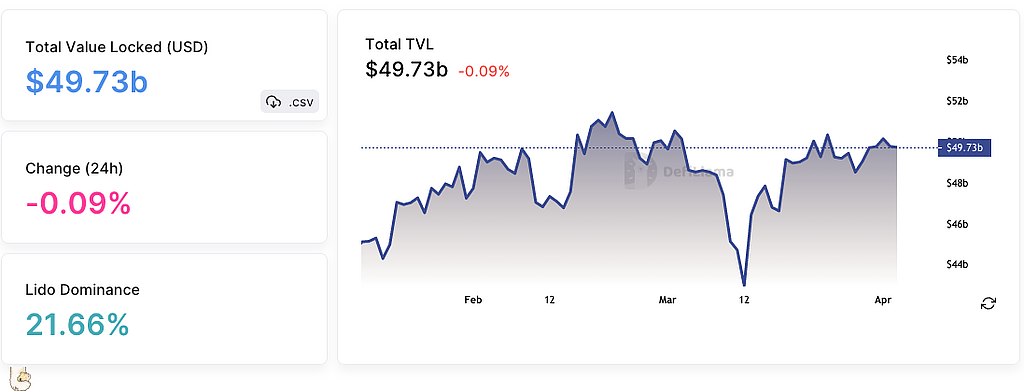
Task: Click the $54b y-axis label
Action: coord(957,60)
